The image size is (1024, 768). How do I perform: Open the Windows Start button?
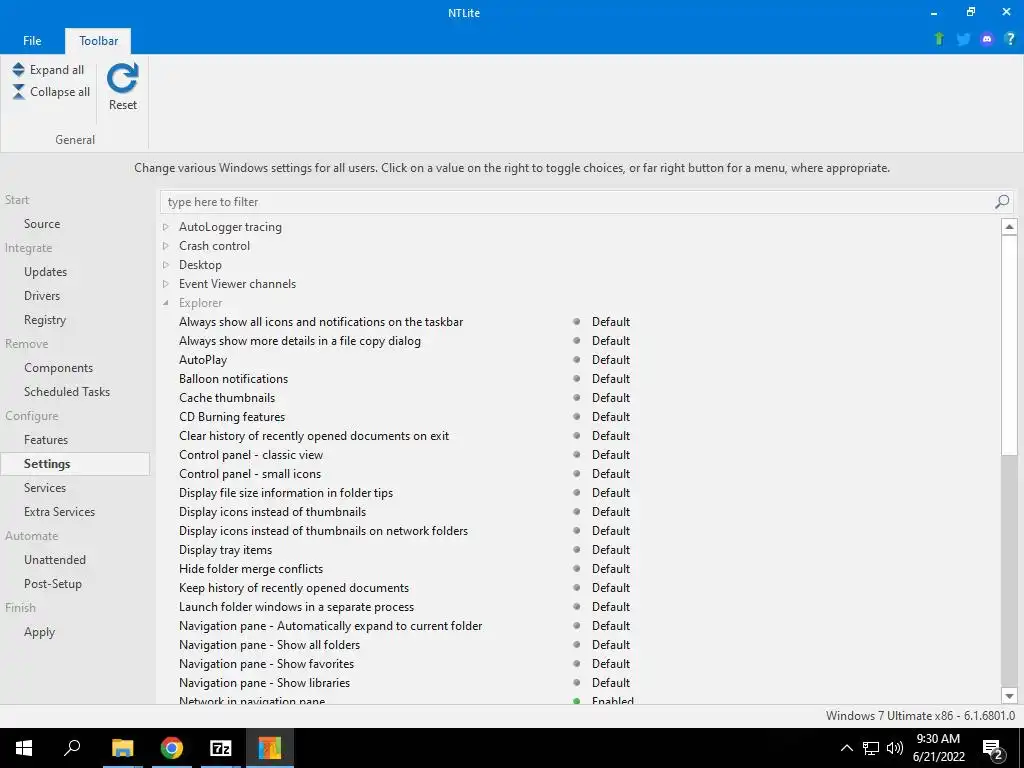coord(24,748)
